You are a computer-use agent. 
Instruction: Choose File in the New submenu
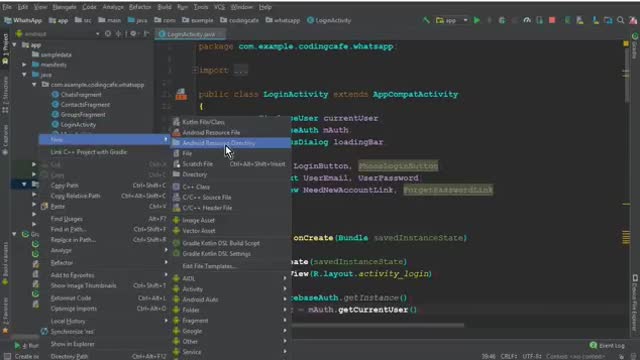point(231,153)
